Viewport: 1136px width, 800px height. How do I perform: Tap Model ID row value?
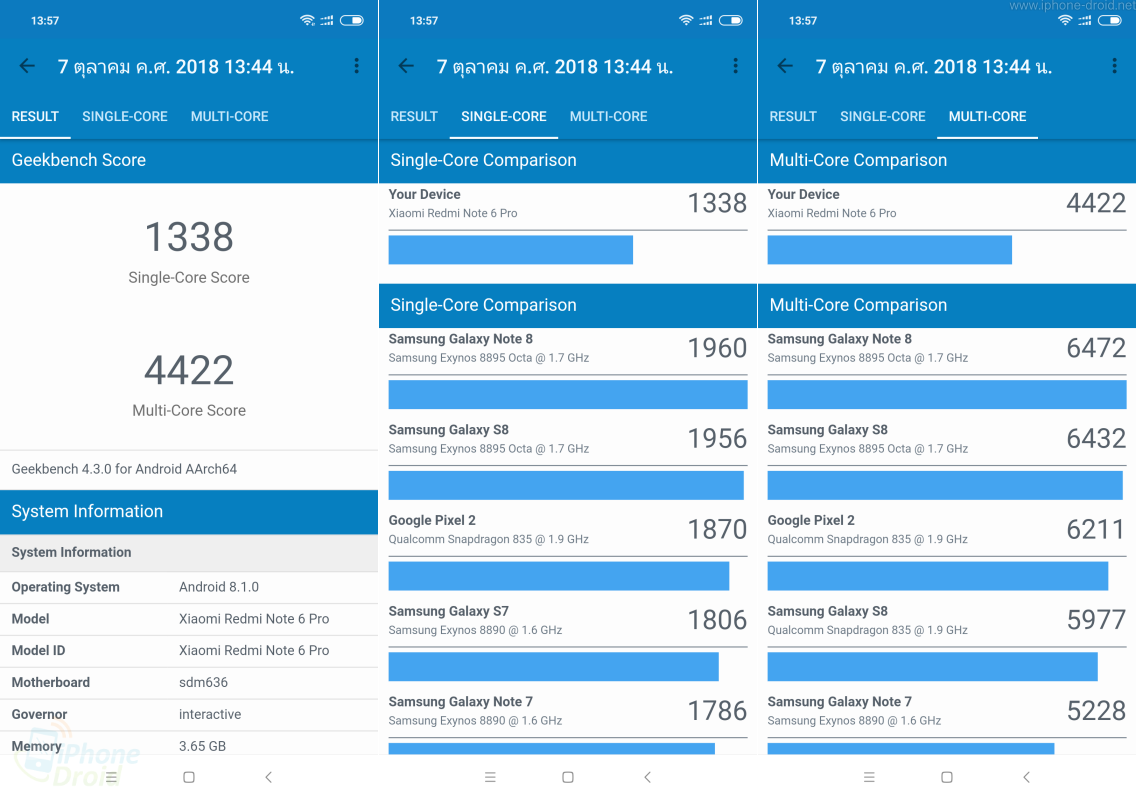254,651
